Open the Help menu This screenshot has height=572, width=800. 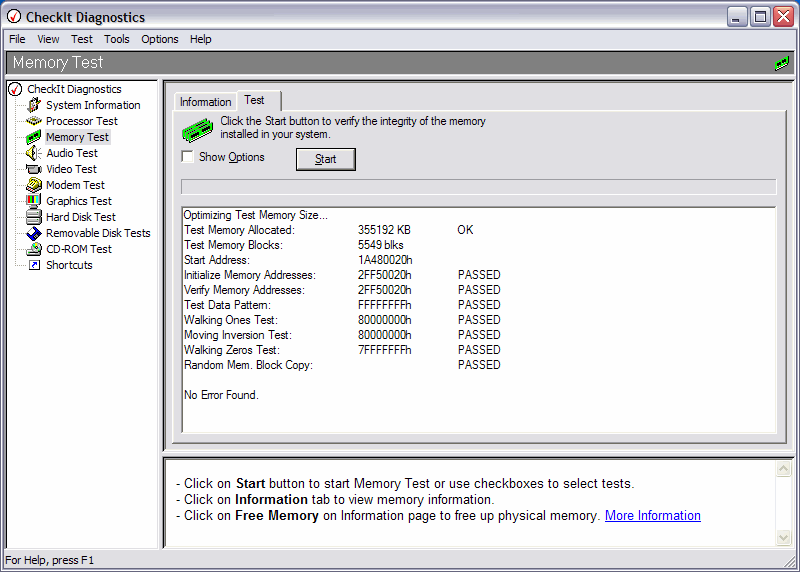(201, 39)
